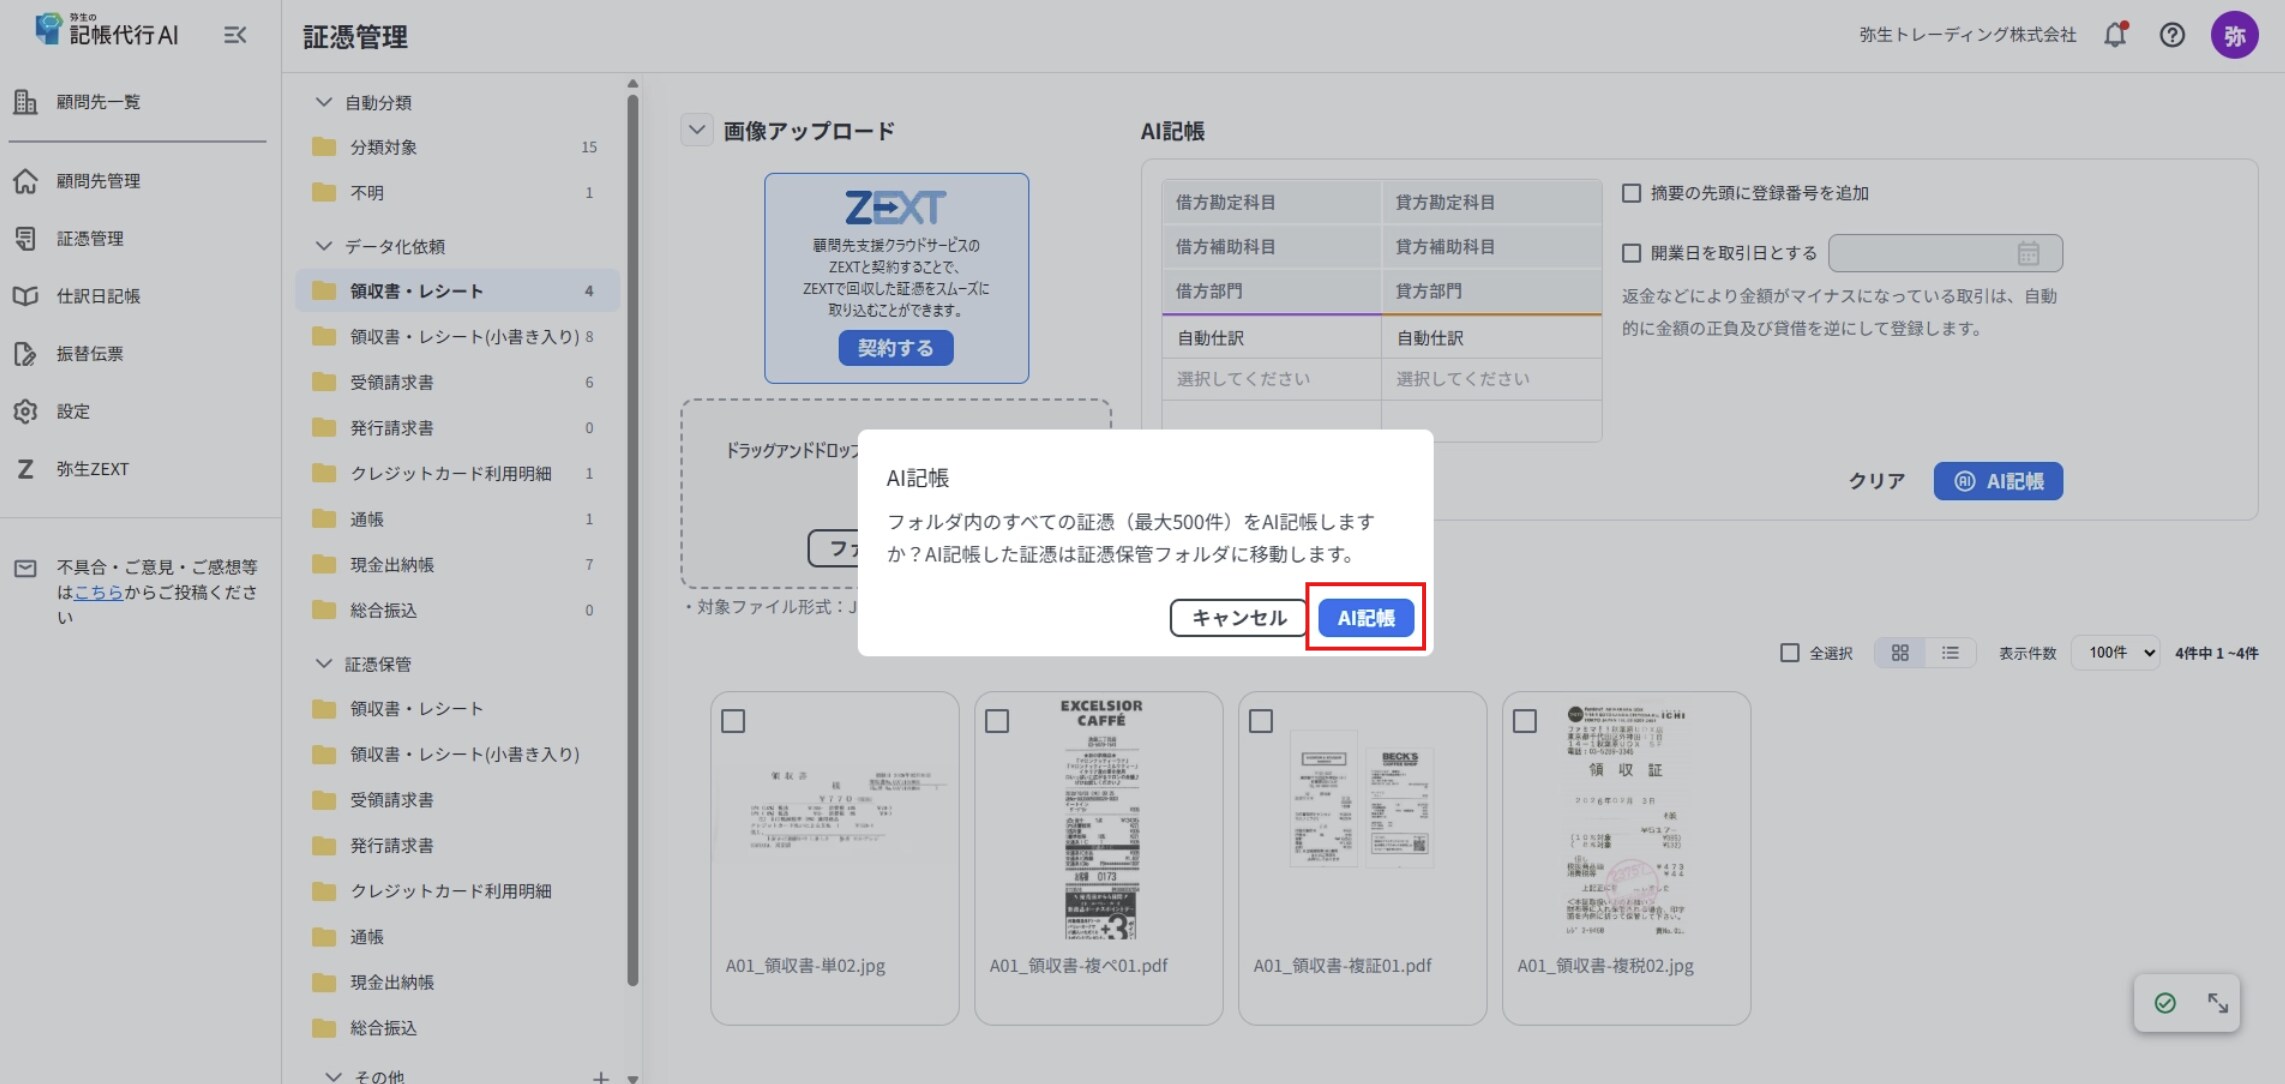Open the 表示件数 100件 dropdown

pyautogui.click(x=2115, y=653)
